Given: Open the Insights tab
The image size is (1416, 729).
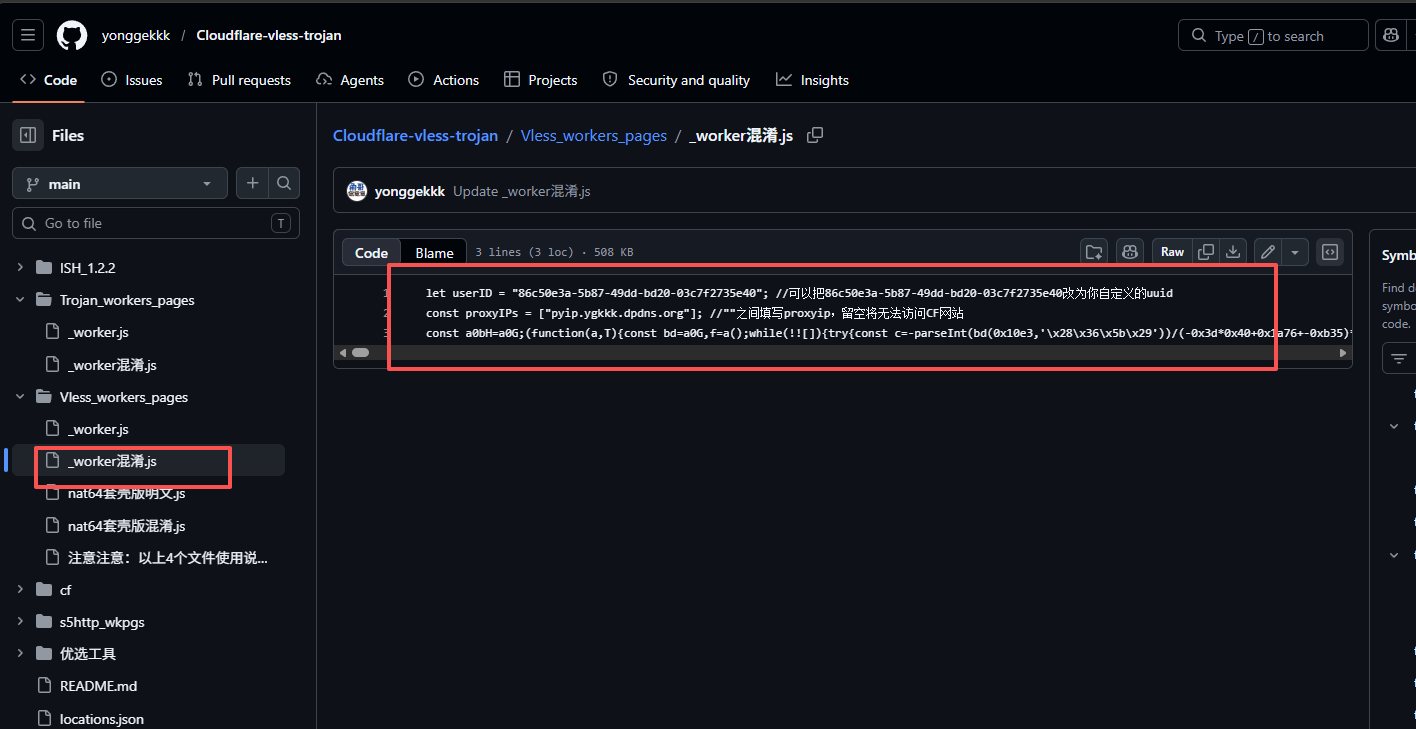Looking at the screenshot, I should point(812,80).
